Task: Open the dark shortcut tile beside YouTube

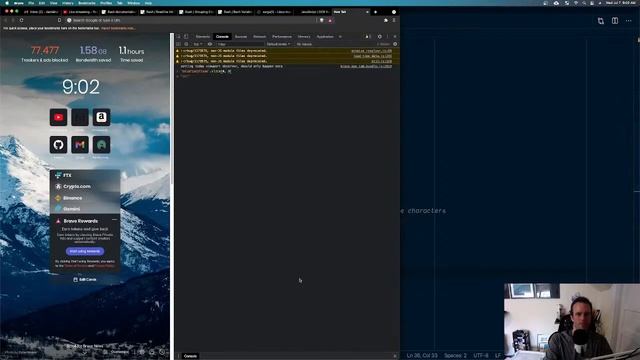Action: point(80,118)
